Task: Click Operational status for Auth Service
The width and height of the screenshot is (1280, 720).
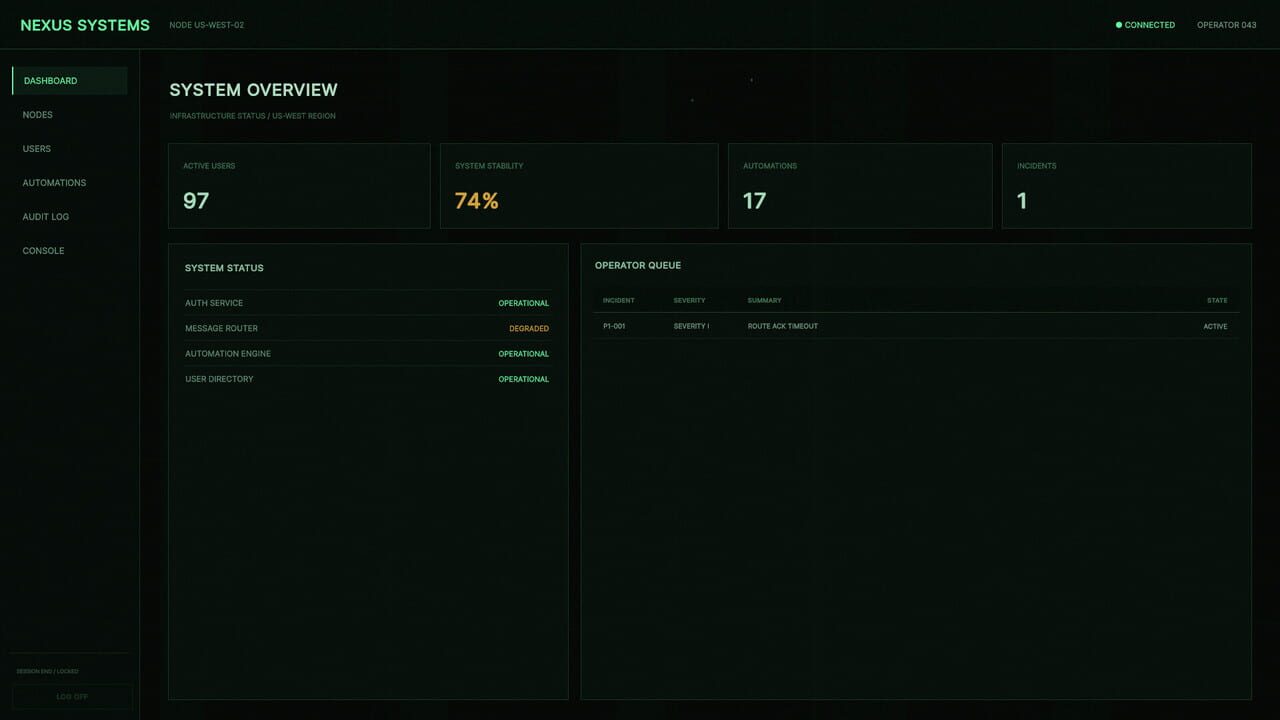Action: tap(524, 303)
